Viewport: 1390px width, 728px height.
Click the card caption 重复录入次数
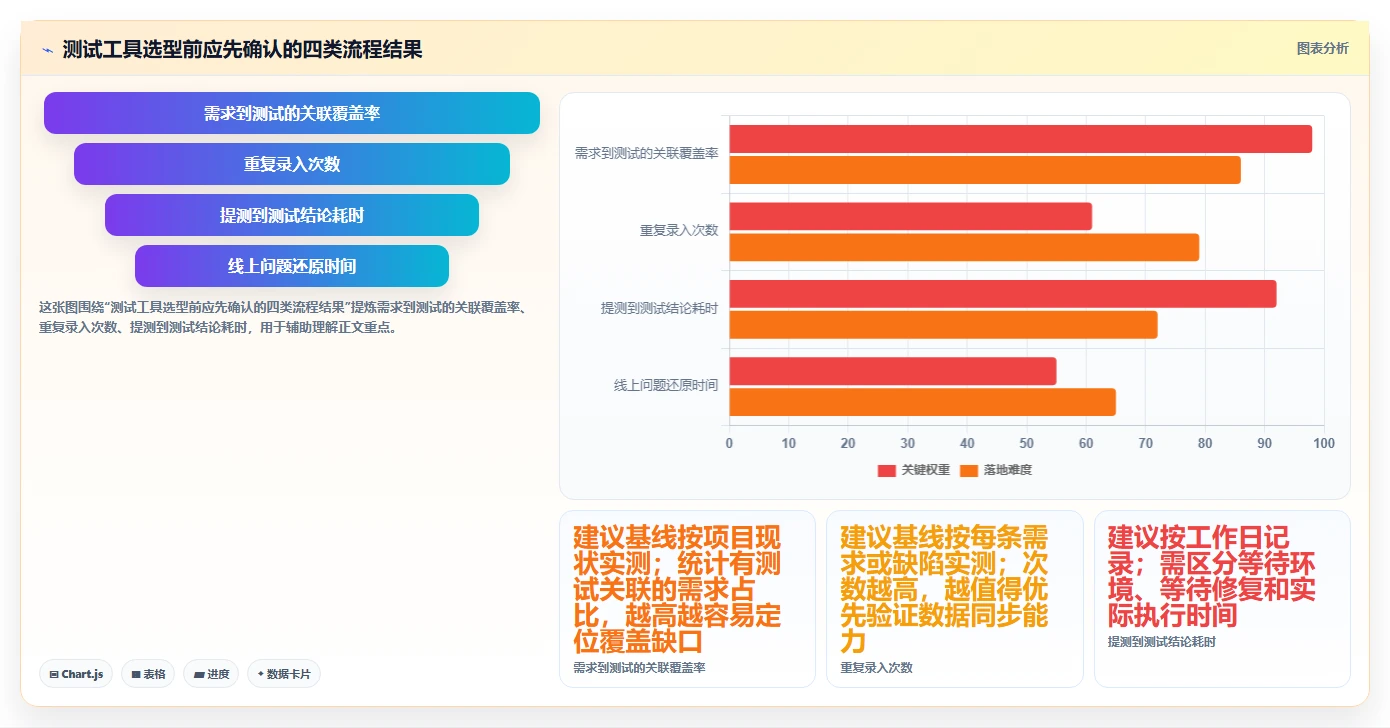click(876, 667)
